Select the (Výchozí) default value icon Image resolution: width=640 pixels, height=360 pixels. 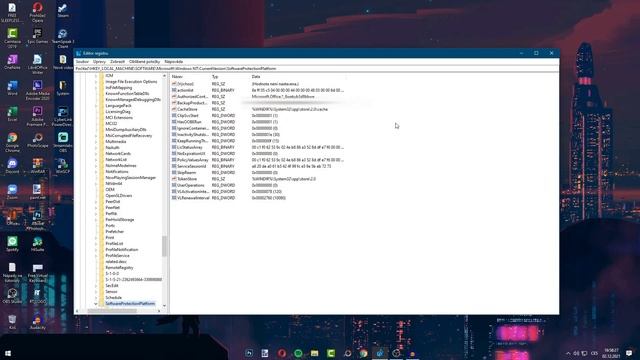tap(174, 84)
